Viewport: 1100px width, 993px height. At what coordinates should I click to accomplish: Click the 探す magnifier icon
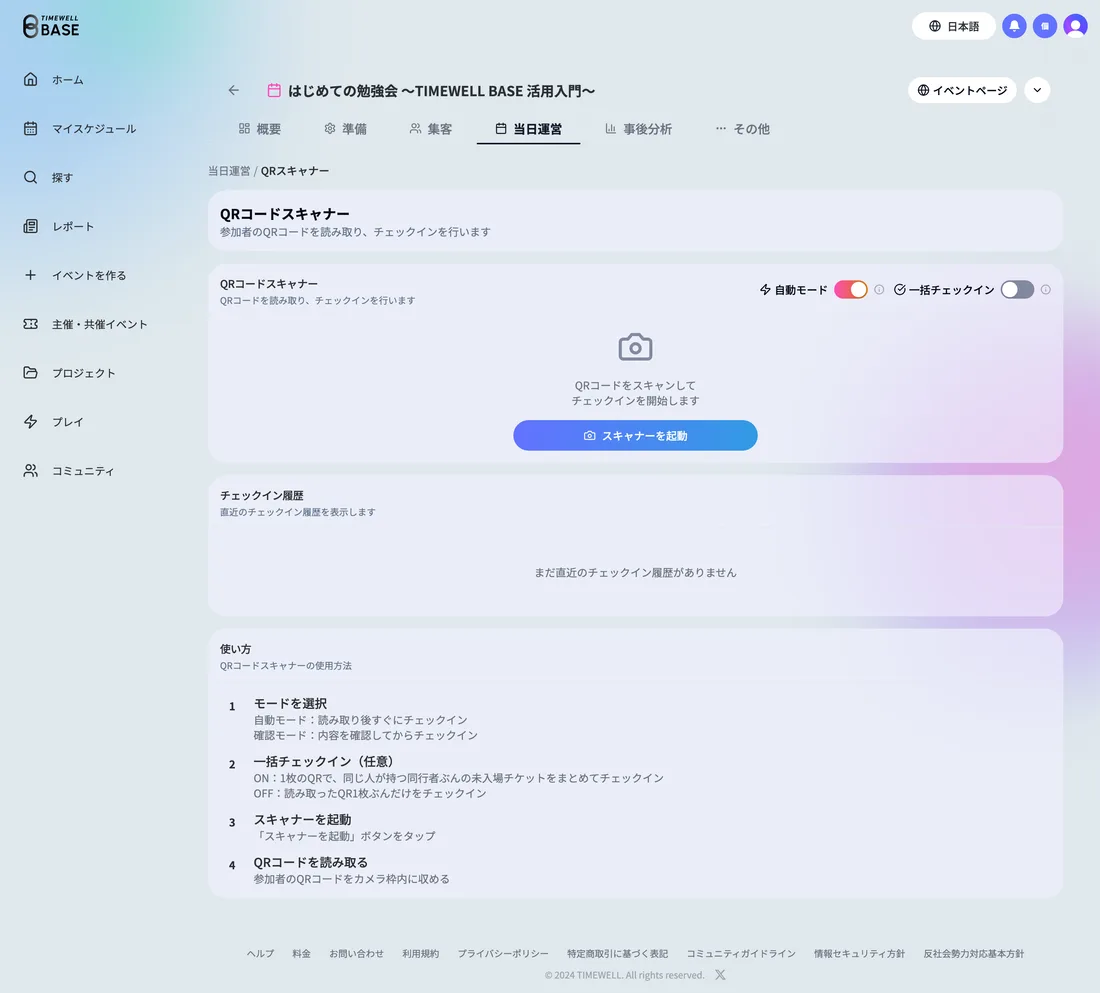30,177
